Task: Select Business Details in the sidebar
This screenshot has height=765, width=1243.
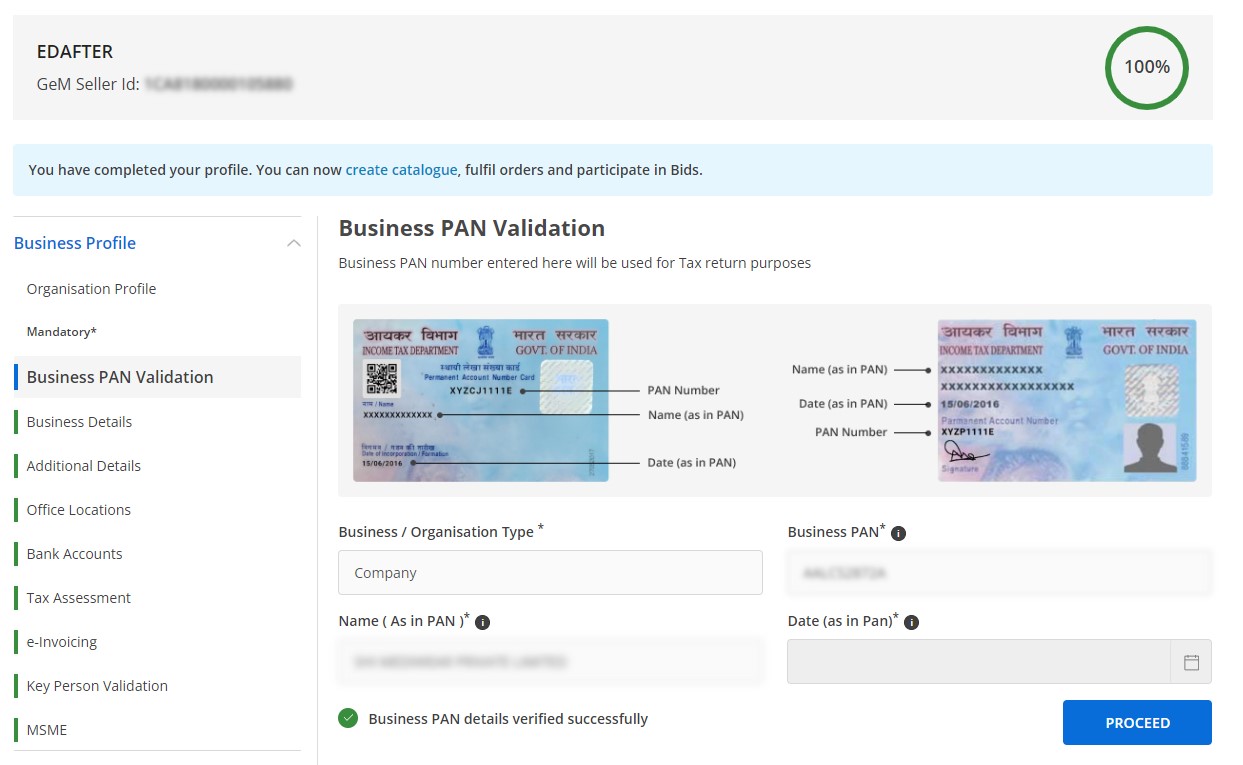Action: click(79, 421)
